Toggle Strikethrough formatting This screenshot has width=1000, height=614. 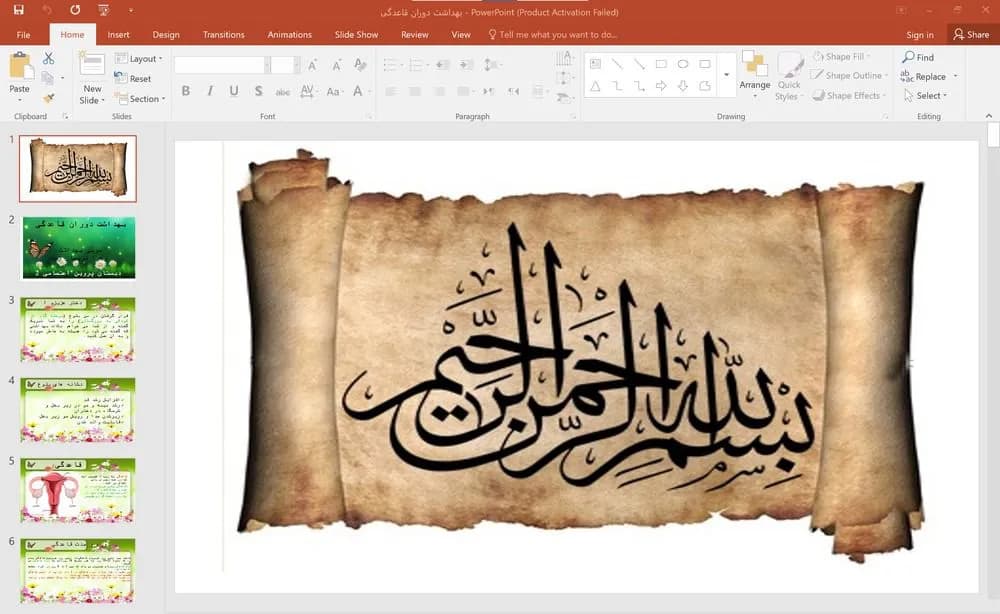[x=283, y=92]
